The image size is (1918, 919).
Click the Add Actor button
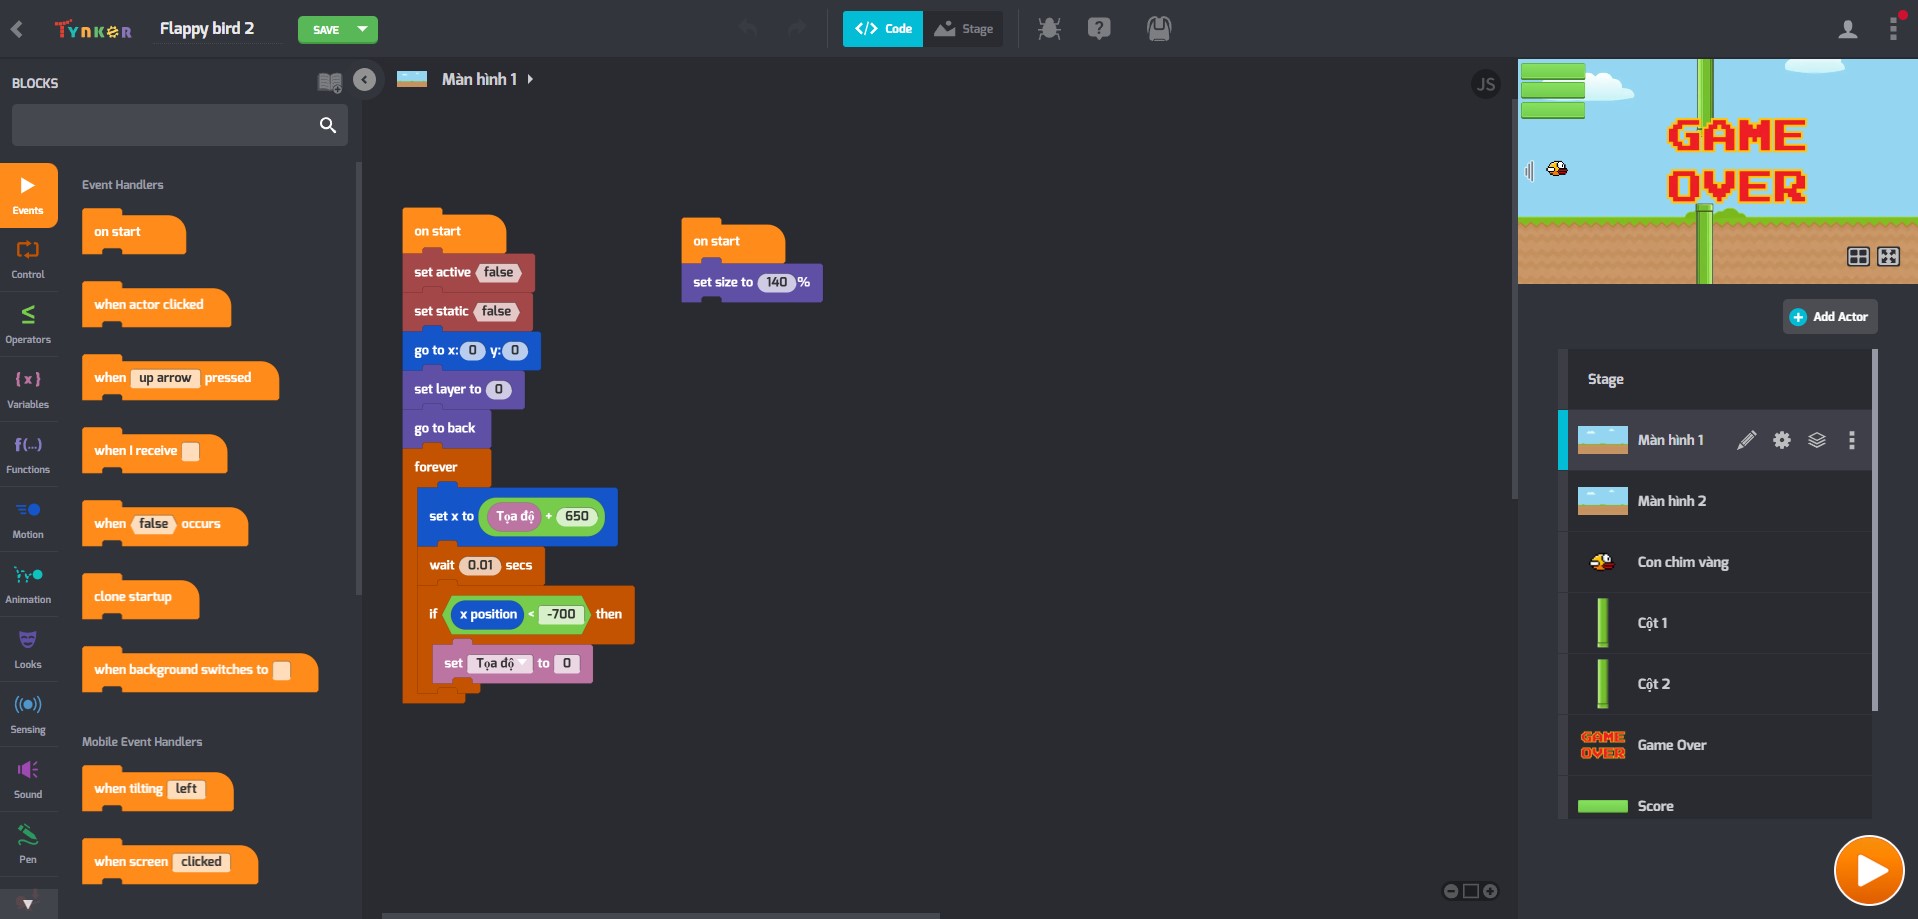(x=1830, y=317)
